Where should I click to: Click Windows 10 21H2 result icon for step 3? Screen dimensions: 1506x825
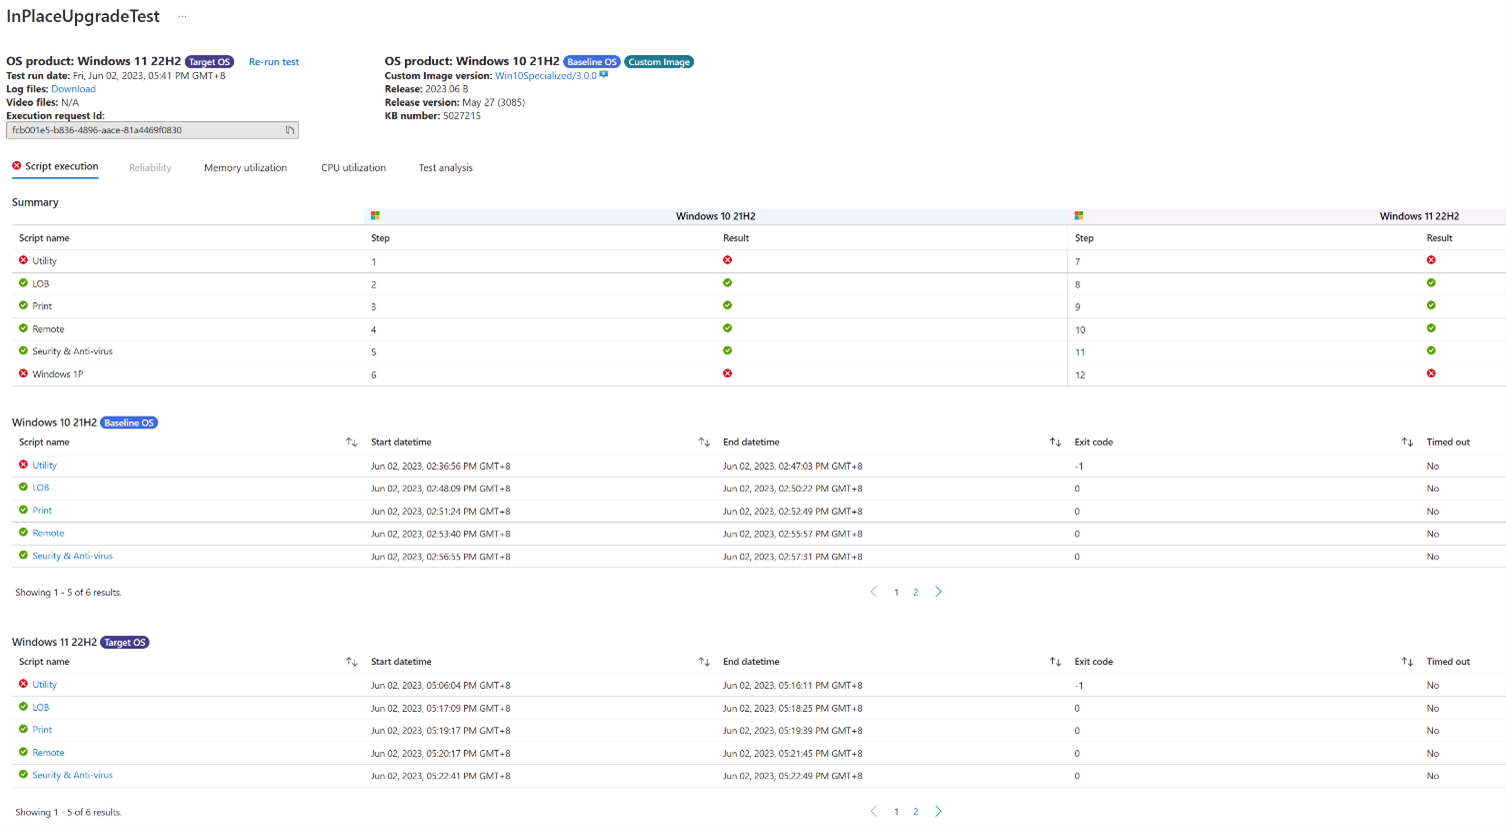(727, 306)
